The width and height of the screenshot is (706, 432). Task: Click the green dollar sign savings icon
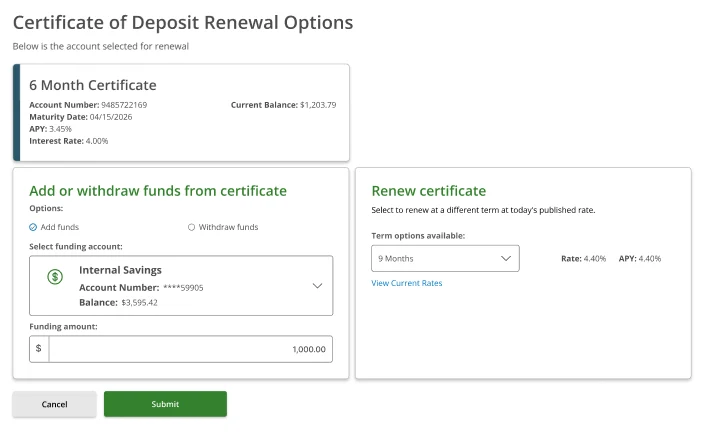pos(55,277)
